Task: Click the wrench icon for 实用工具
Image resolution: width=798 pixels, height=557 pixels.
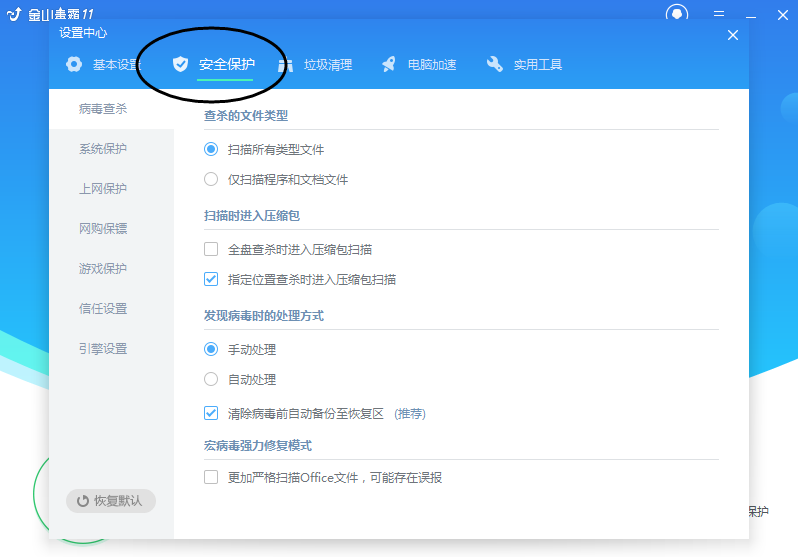Action: pos(495,65)
